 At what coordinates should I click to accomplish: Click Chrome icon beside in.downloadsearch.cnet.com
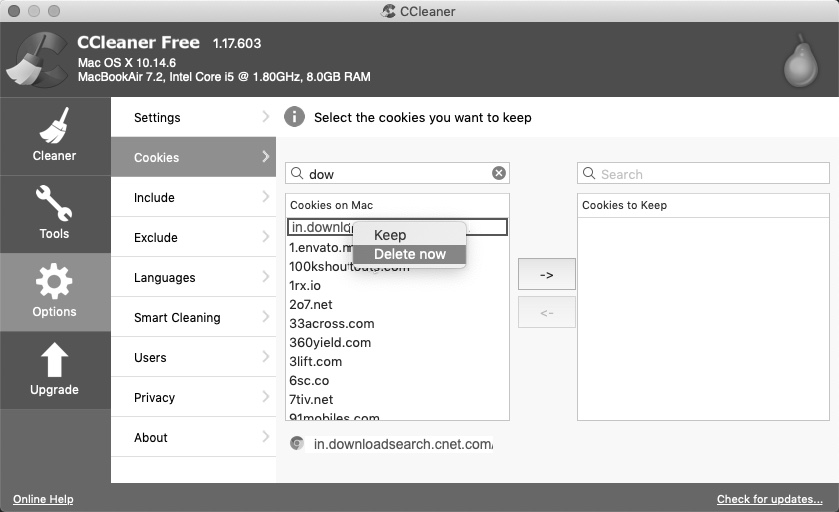(x=296, y=444)
